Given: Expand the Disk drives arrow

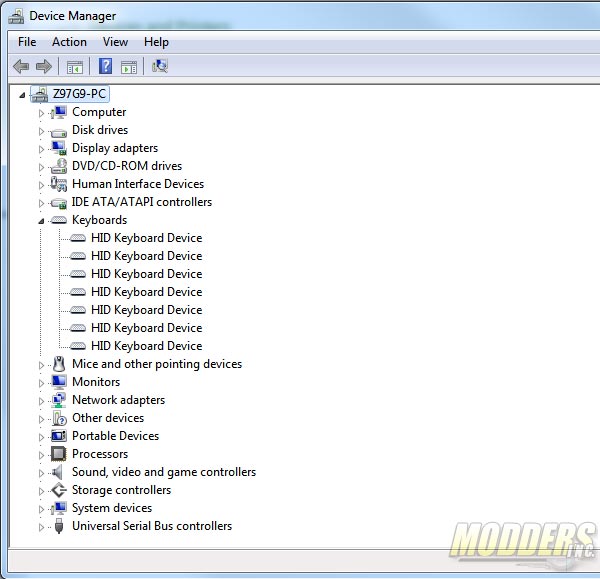Looking at the screenshot, I should pyautogui.click(x=41, y=131).
